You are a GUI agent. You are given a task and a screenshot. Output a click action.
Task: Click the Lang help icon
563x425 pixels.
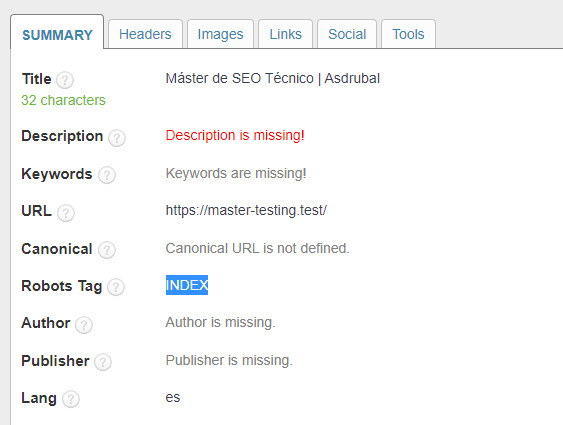coord(70,399)
